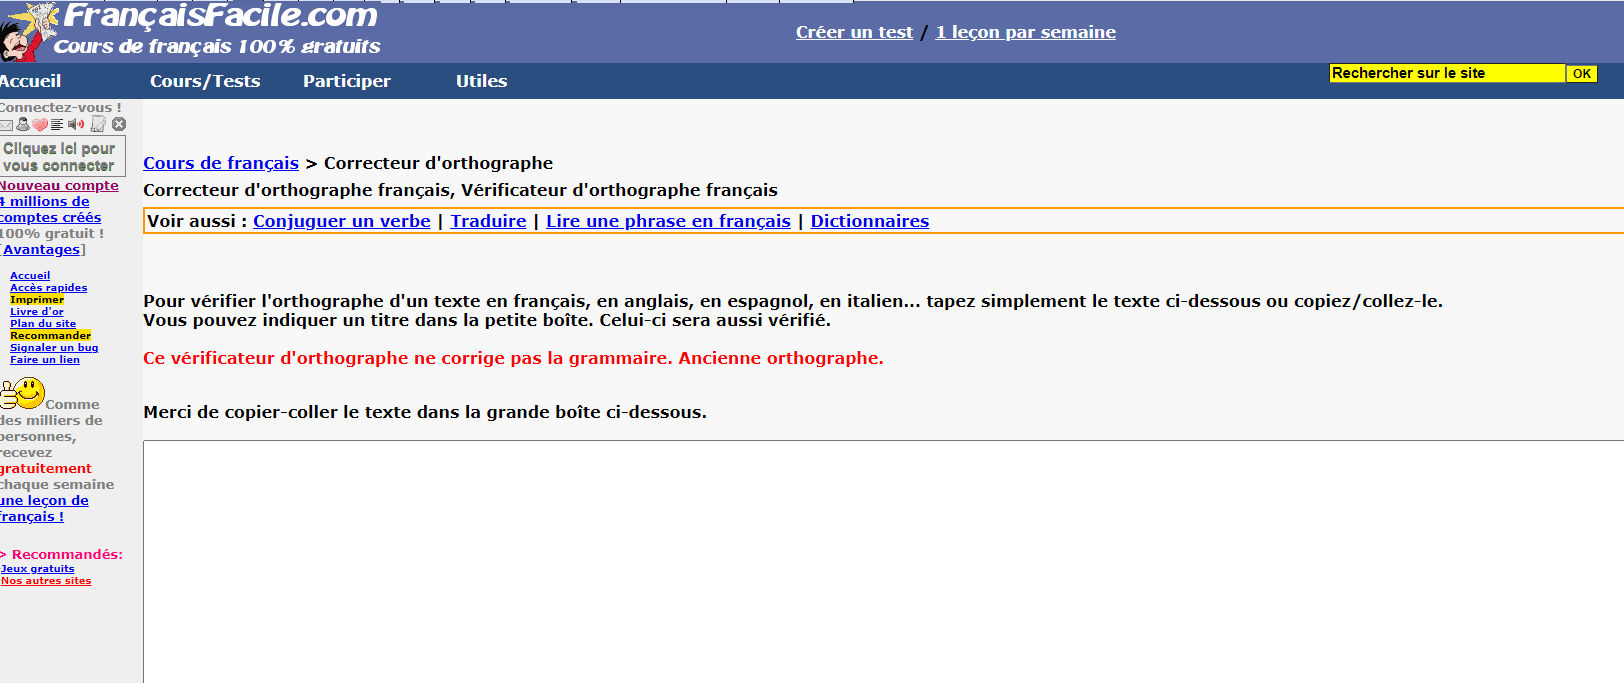Click the pink heart favorites icon
Screen dimensions: 1624x683
point(40,125)
